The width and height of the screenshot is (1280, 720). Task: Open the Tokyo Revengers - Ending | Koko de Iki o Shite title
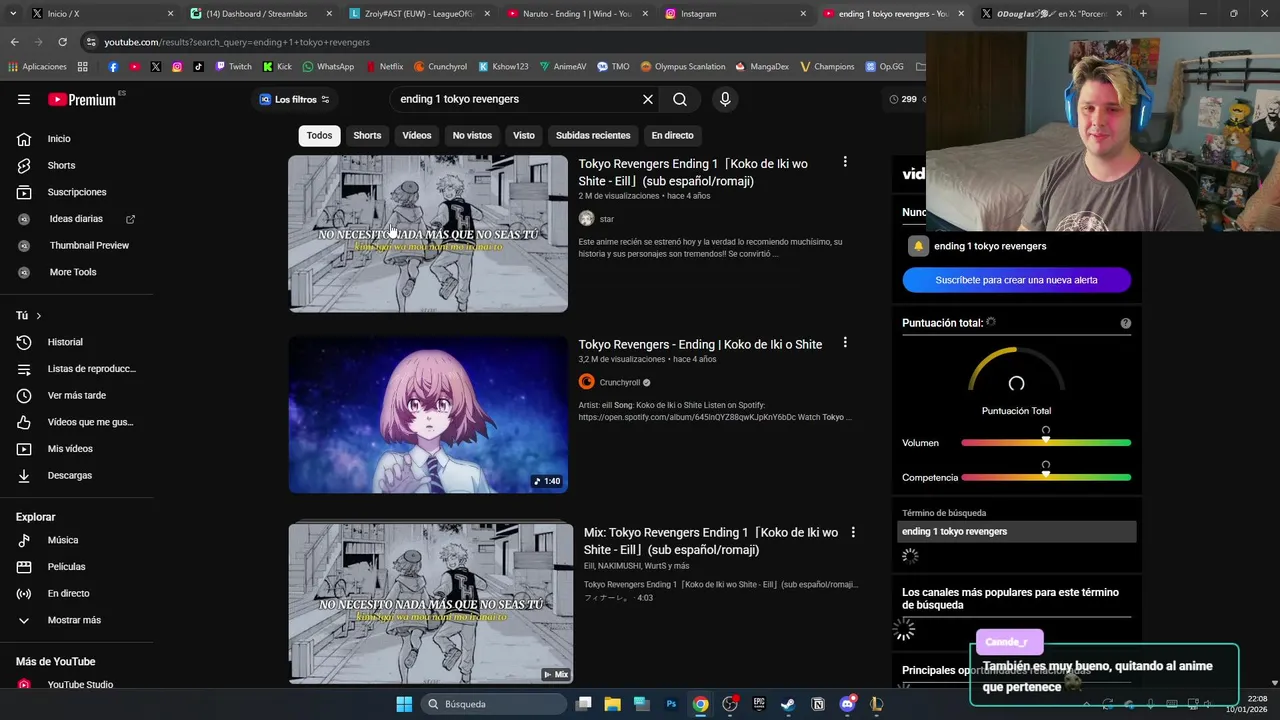[700, 344]
